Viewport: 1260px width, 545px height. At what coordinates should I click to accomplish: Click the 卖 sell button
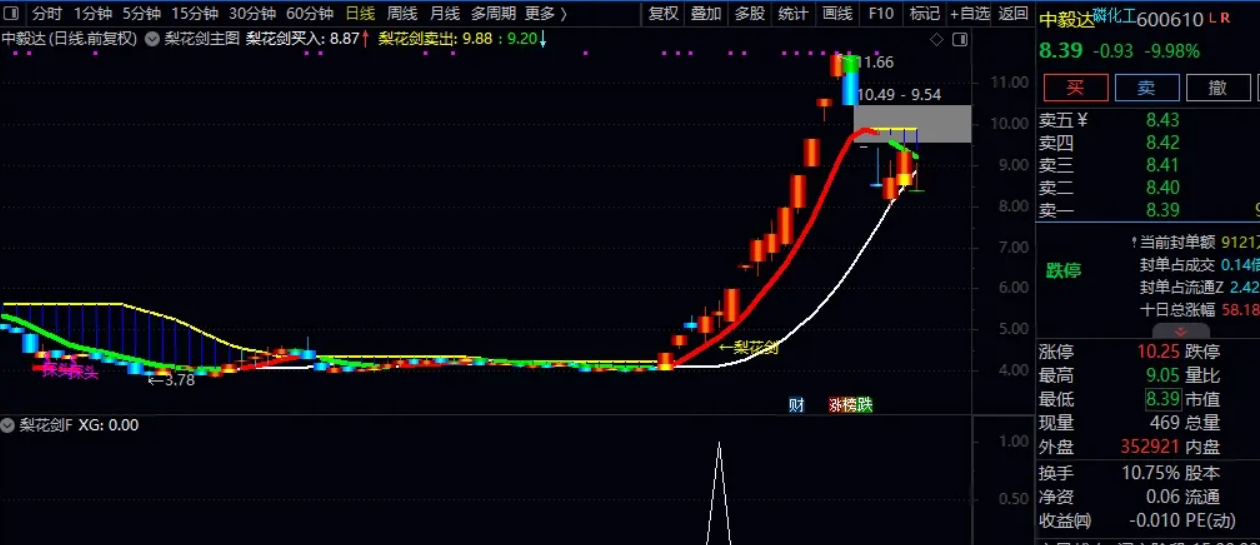pyautogui.click(x=1146, y=88)
